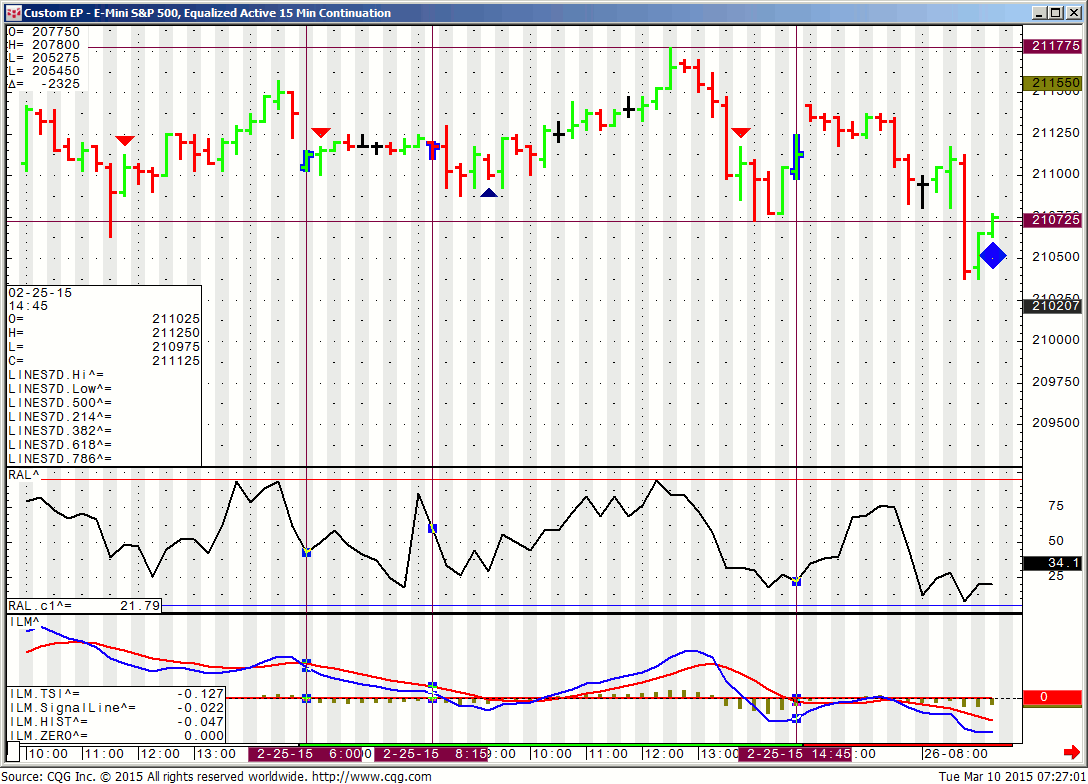Click red down-triangle signal beside the 6:00 line

tap(321, 132)
